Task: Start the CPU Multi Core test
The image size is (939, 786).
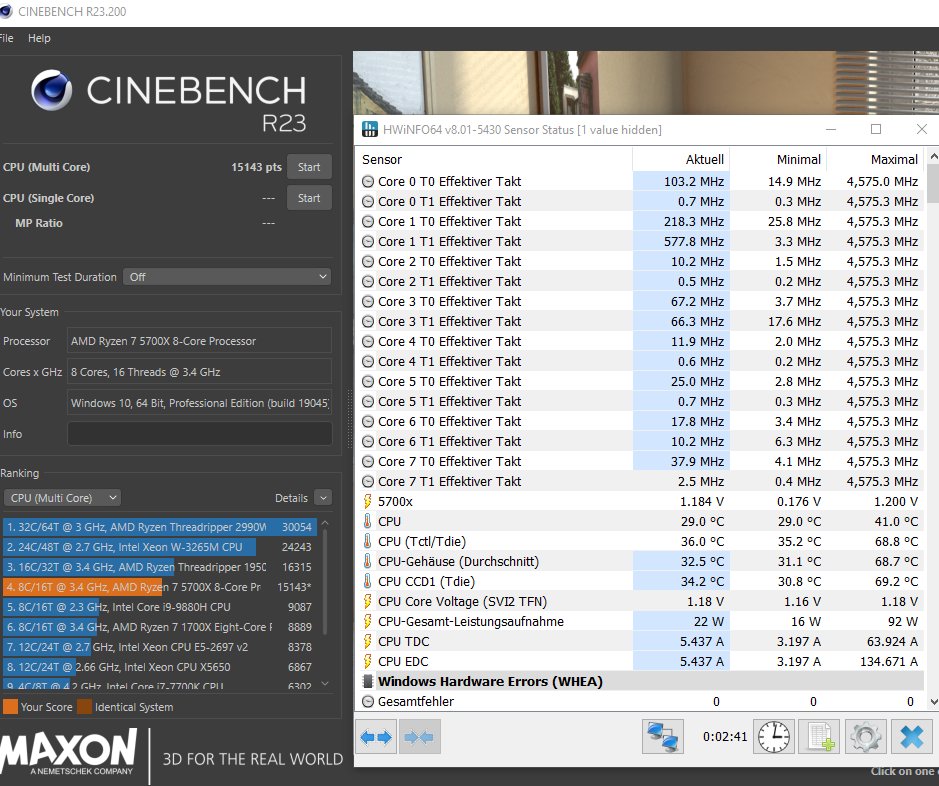Action: click(x=309, y=167)
